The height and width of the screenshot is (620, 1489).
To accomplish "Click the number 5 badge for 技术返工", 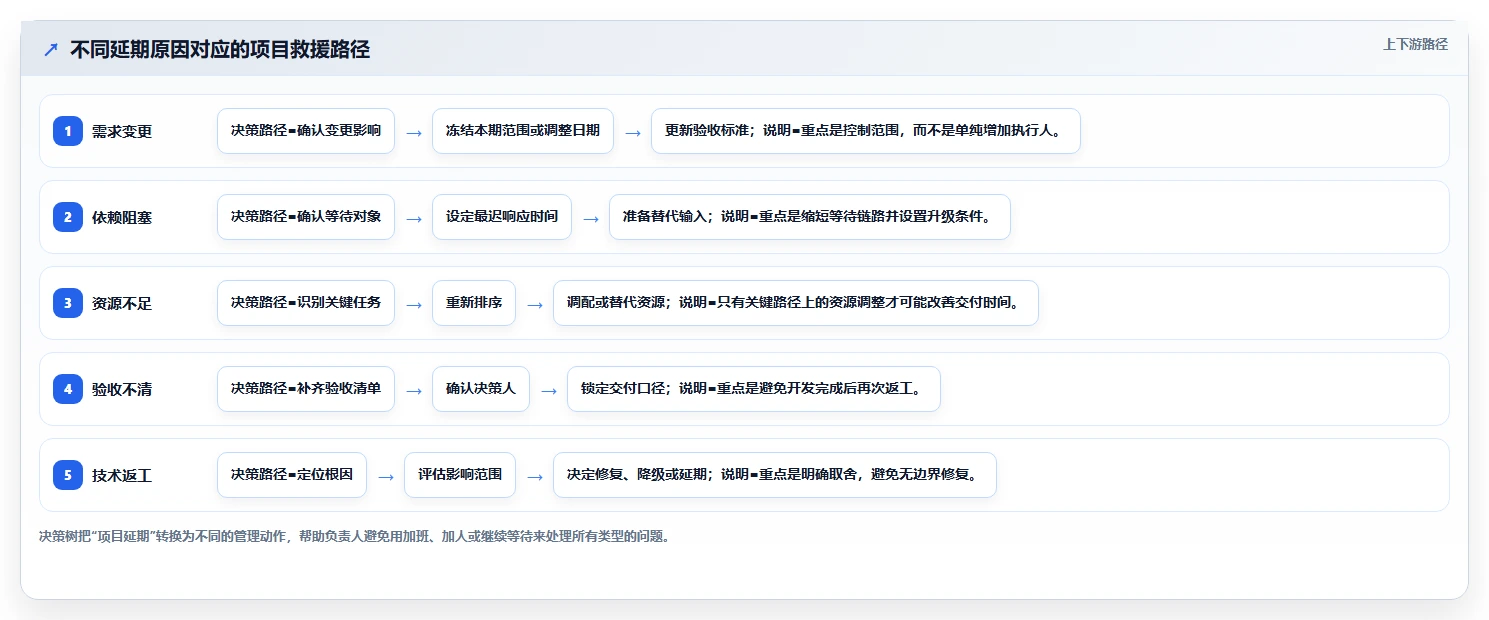I will pyautogui.click(x=68, y=475).
